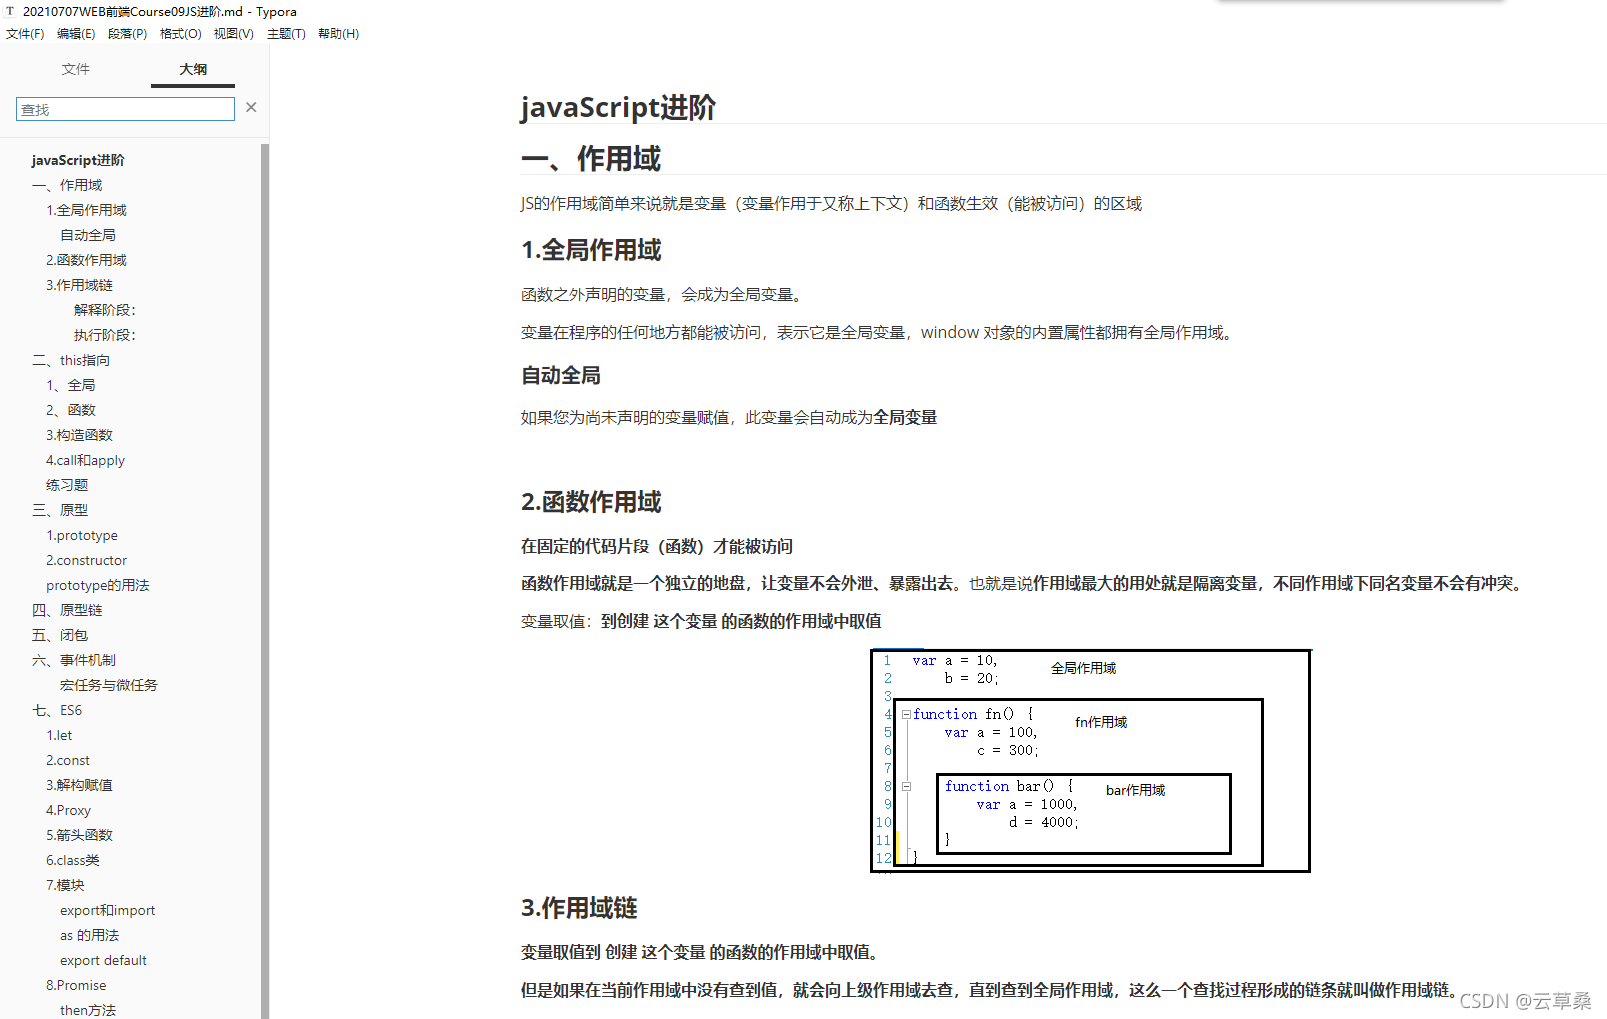Jump to 四、原型链 section

pyautogui.click(x=67, y=610)
